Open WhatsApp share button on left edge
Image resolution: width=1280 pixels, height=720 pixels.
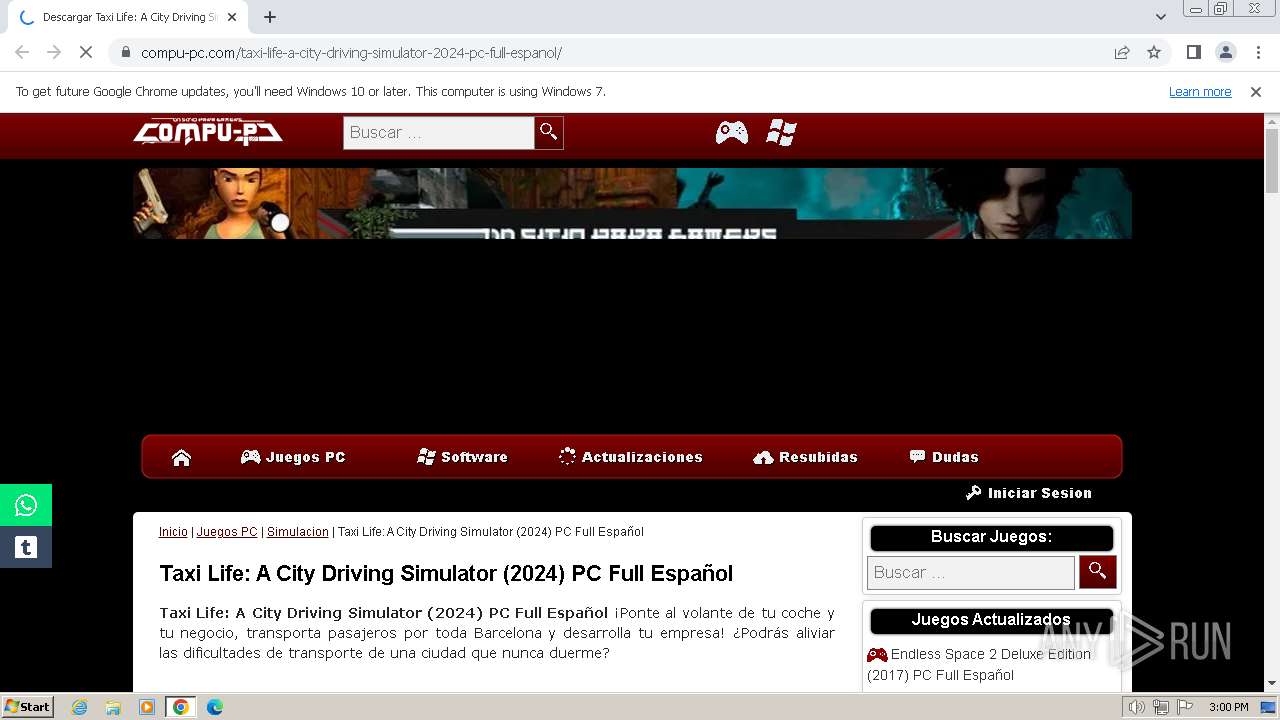(x=26, y=505)
